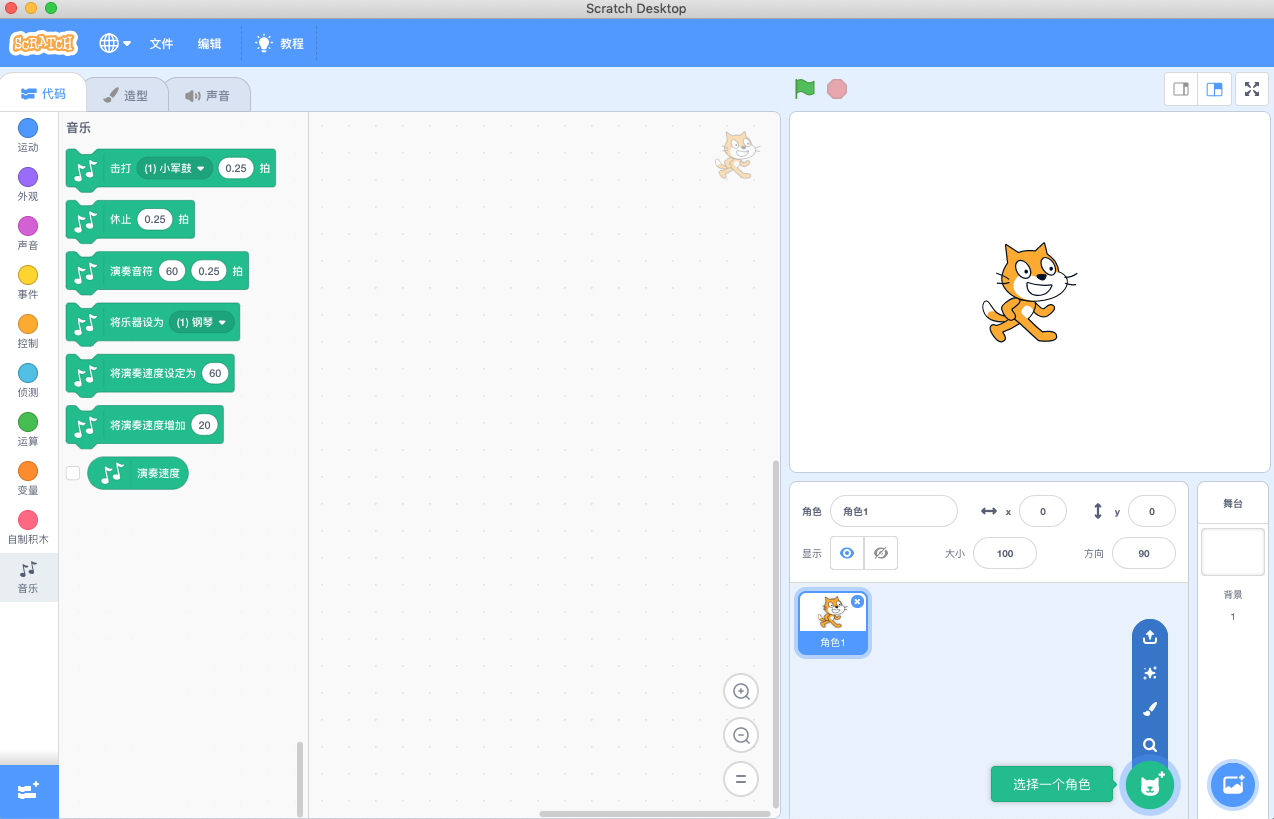Screen dimensions: 1274x819
Task: Click the search sprite library icon
Action: click(1150, 745)
